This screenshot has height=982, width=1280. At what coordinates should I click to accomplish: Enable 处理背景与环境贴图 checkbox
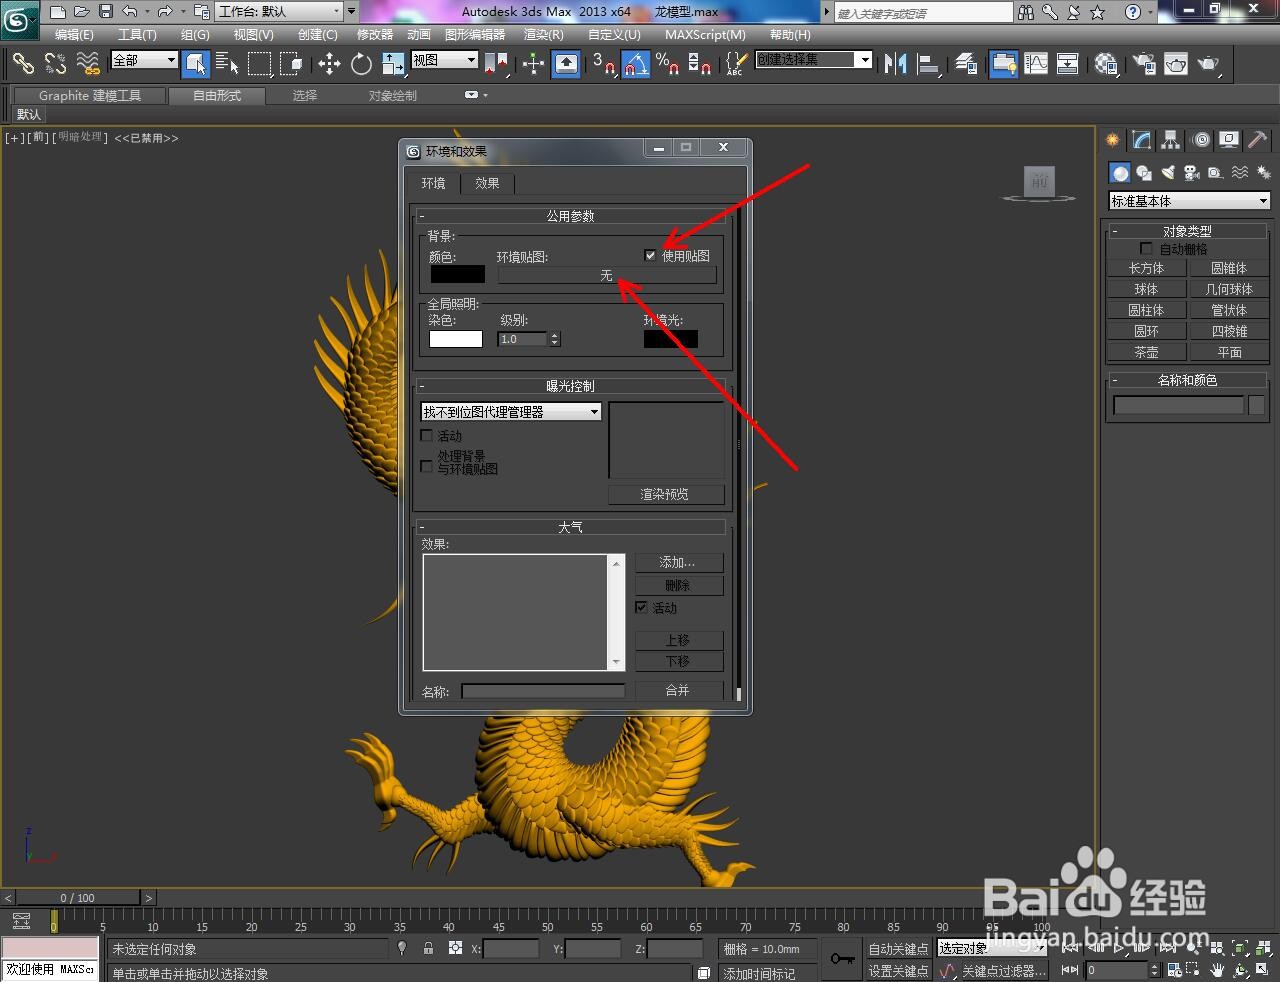428,466
